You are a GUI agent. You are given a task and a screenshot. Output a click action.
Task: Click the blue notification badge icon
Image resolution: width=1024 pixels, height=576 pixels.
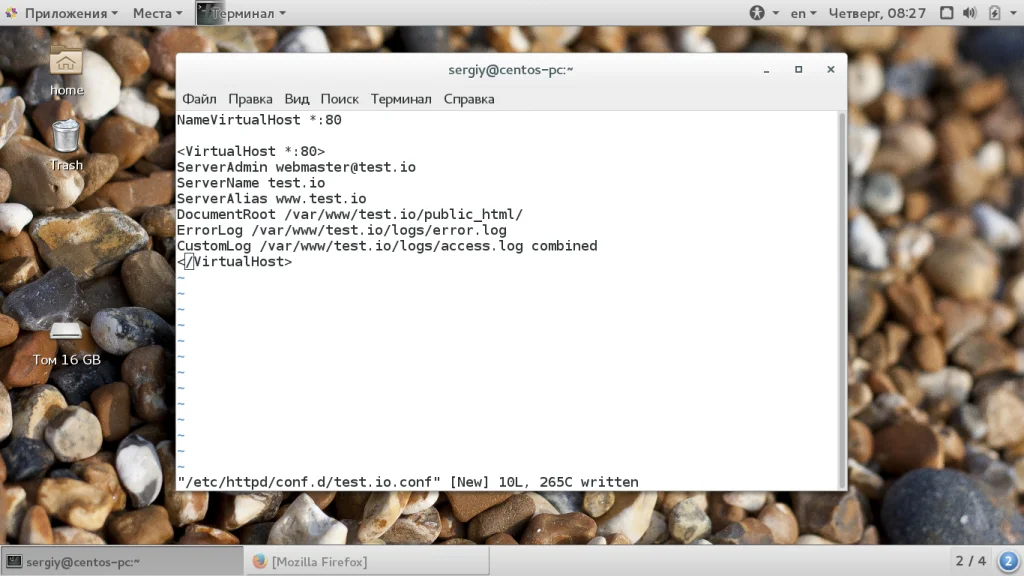tap(1008, 561)
